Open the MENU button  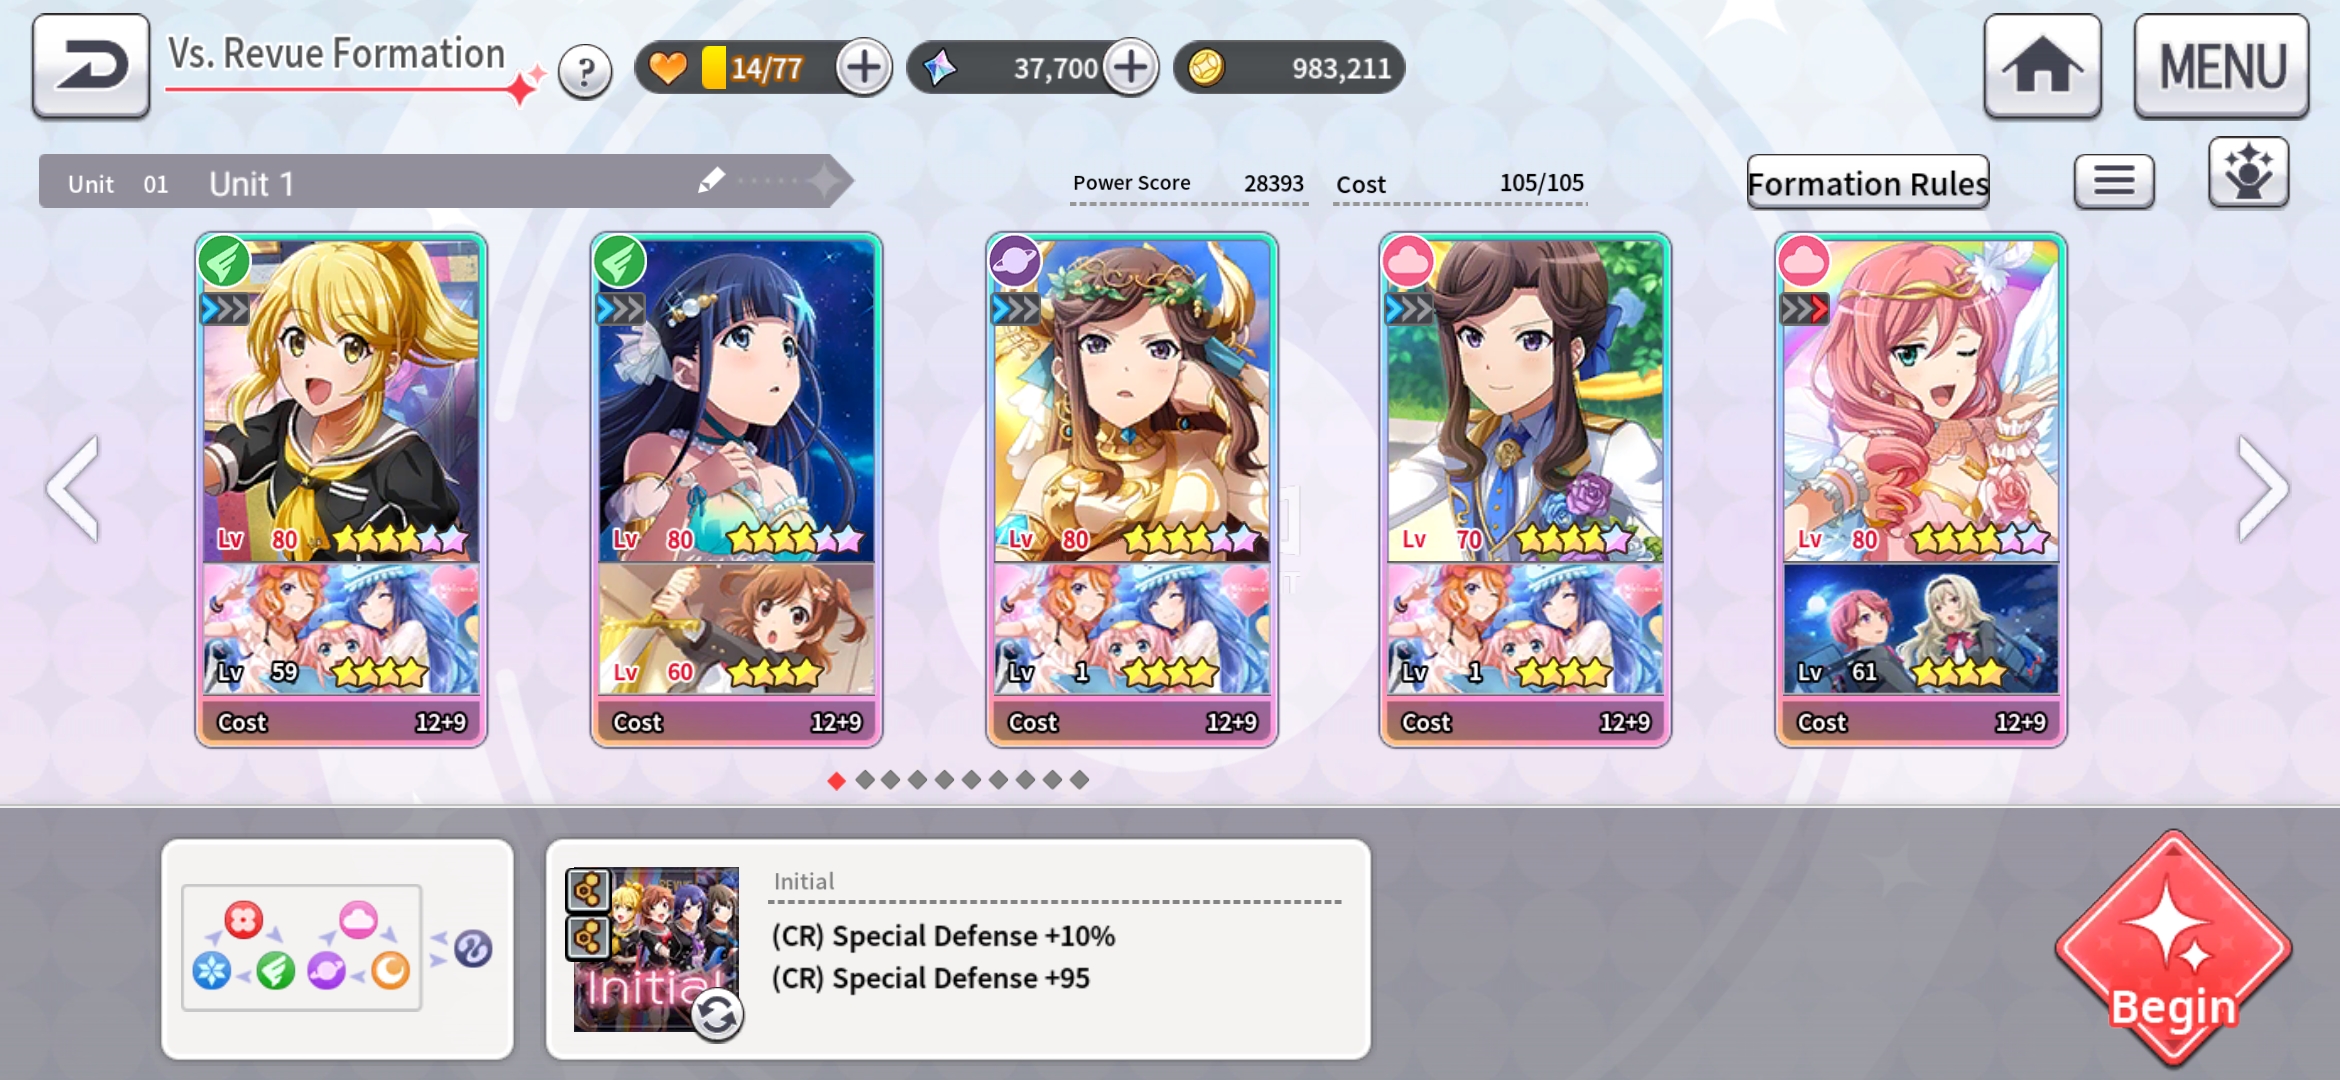tap(2221, 66)
